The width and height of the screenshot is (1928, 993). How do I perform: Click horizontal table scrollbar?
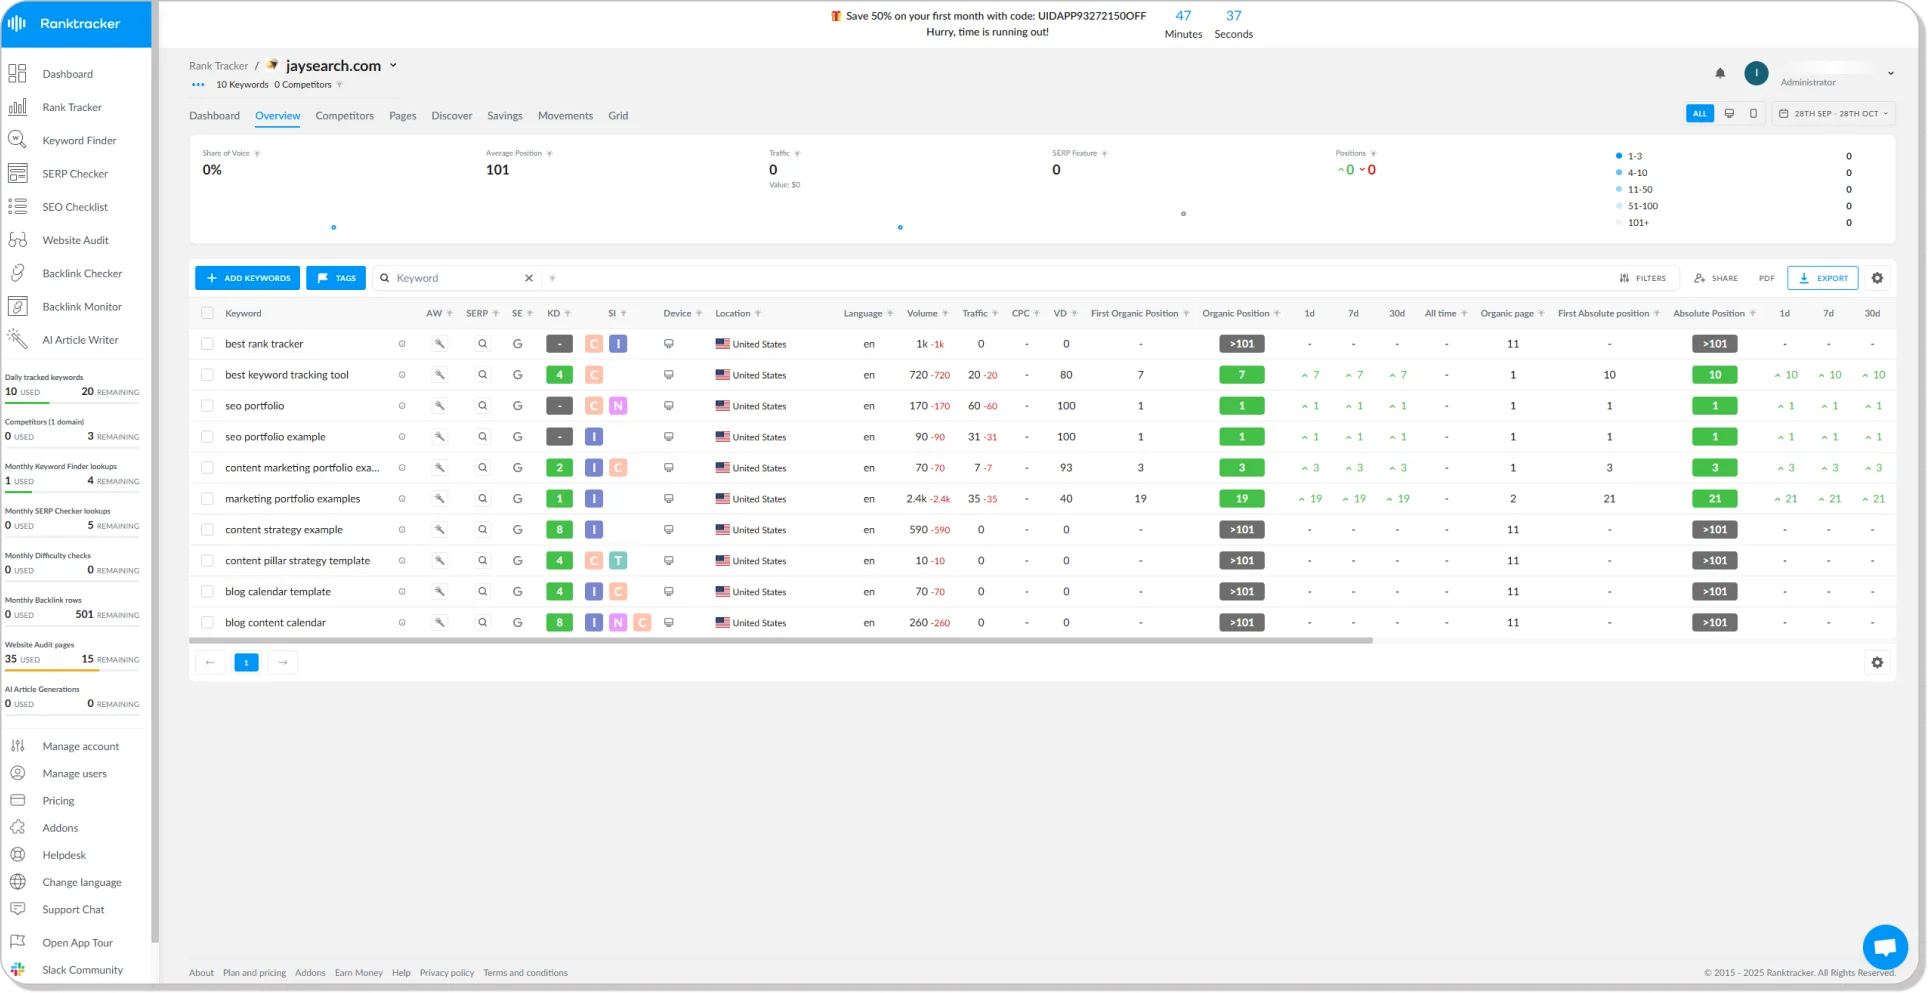pos(780,641)
